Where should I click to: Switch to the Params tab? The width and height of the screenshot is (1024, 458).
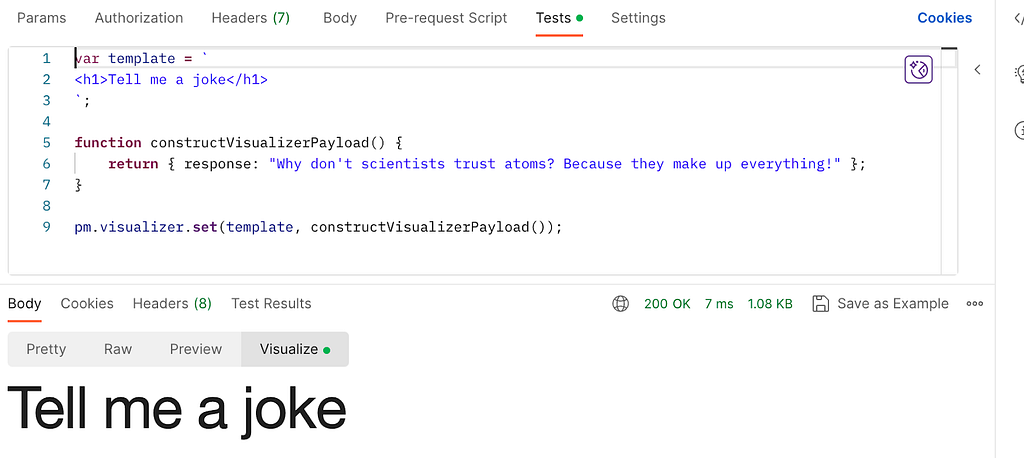42,18
